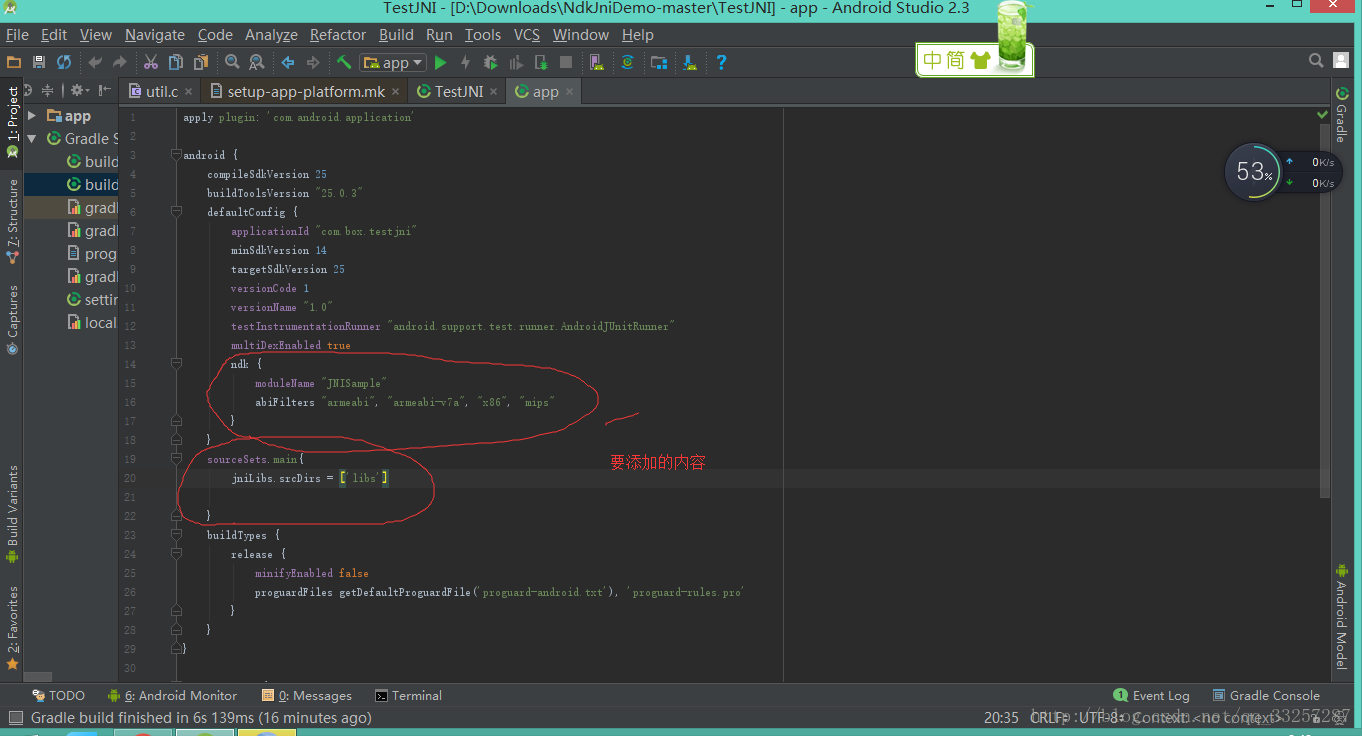Viewport: 1362px width, 736px height.
Task: Click the Undo arrow icon
Action: click(95, 62)
